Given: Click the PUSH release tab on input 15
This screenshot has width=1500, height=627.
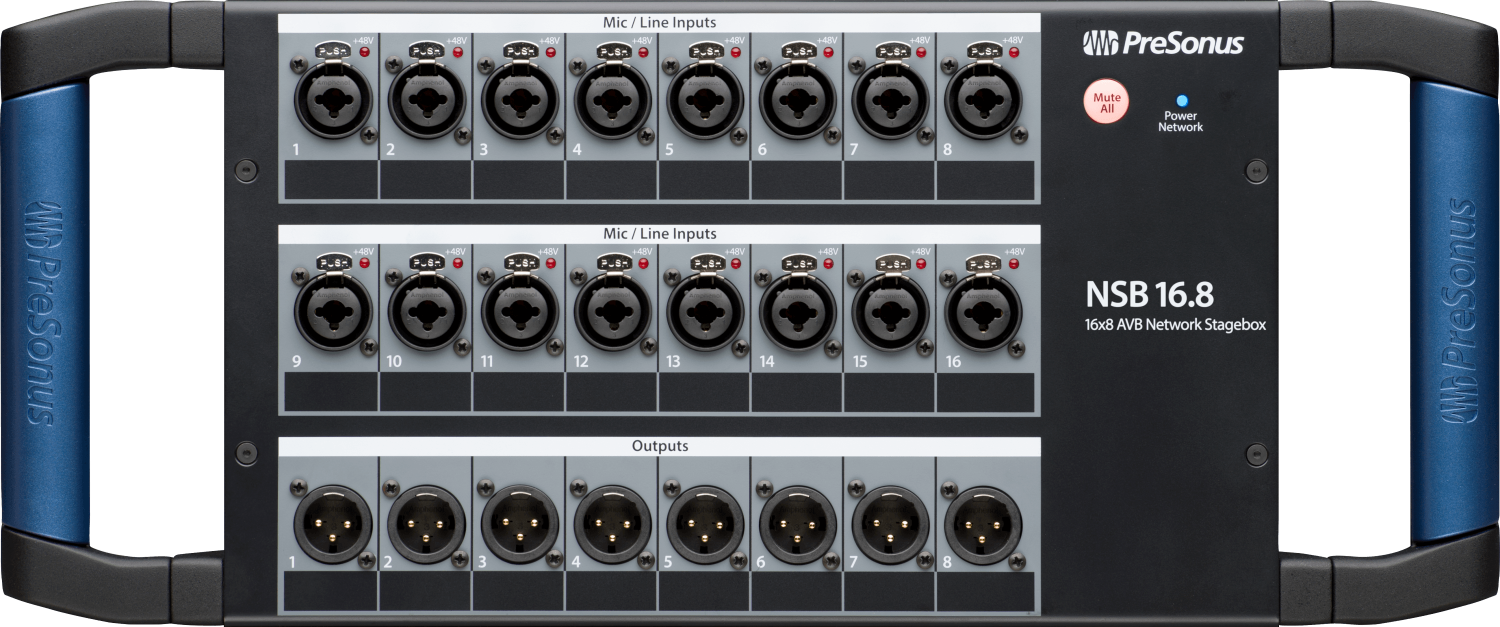Looking at the screenshot, I should (x=891, y=263).
